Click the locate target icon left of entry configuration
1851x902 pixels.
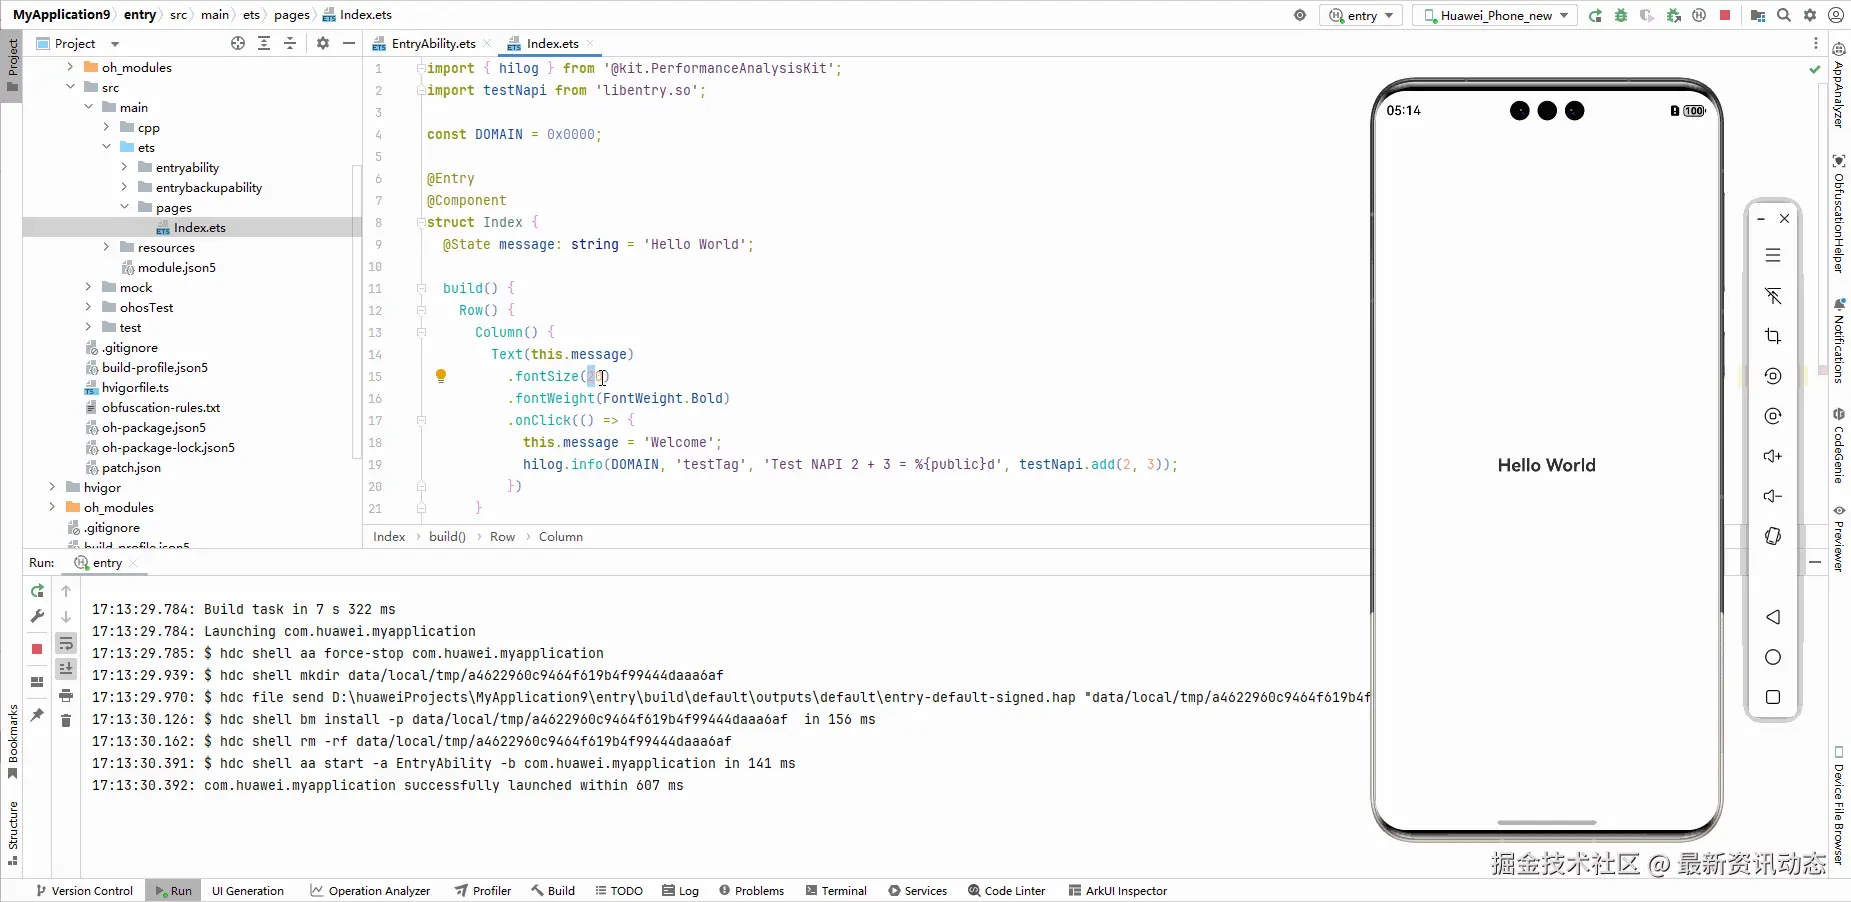tap(1300, 15)
